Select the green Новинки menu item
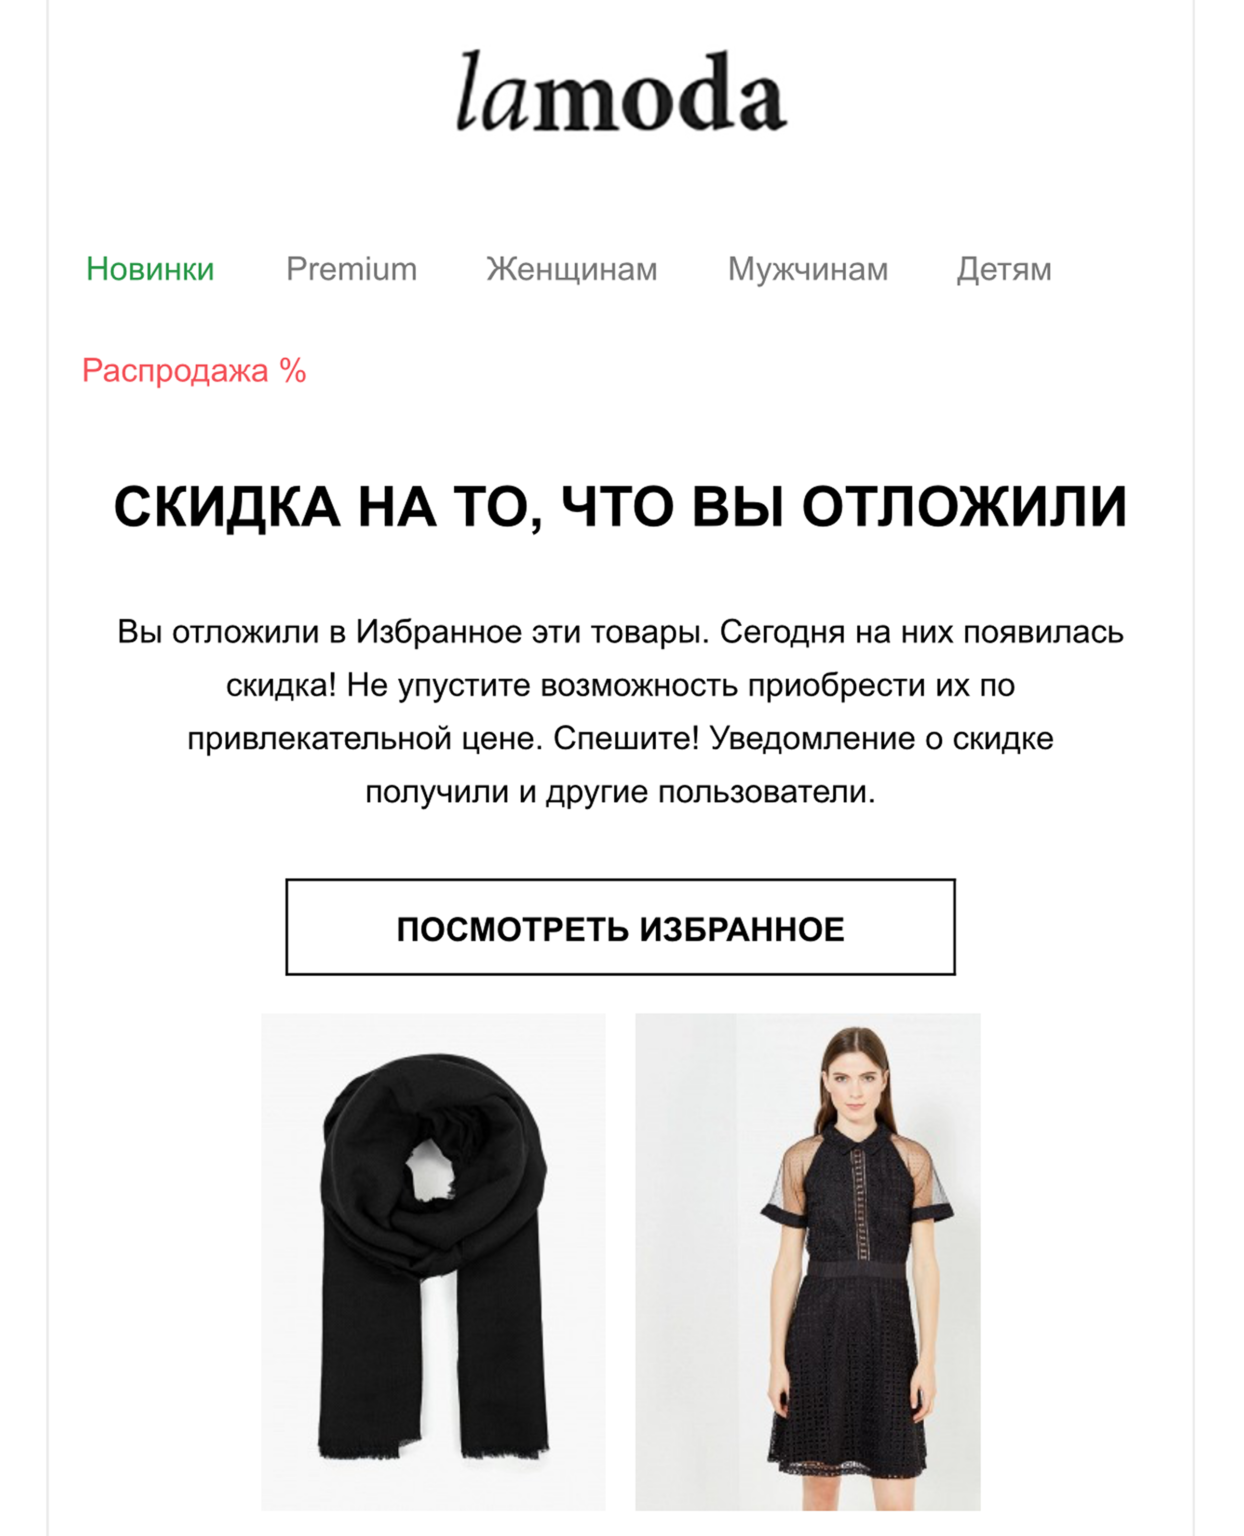 coord(150,269)
